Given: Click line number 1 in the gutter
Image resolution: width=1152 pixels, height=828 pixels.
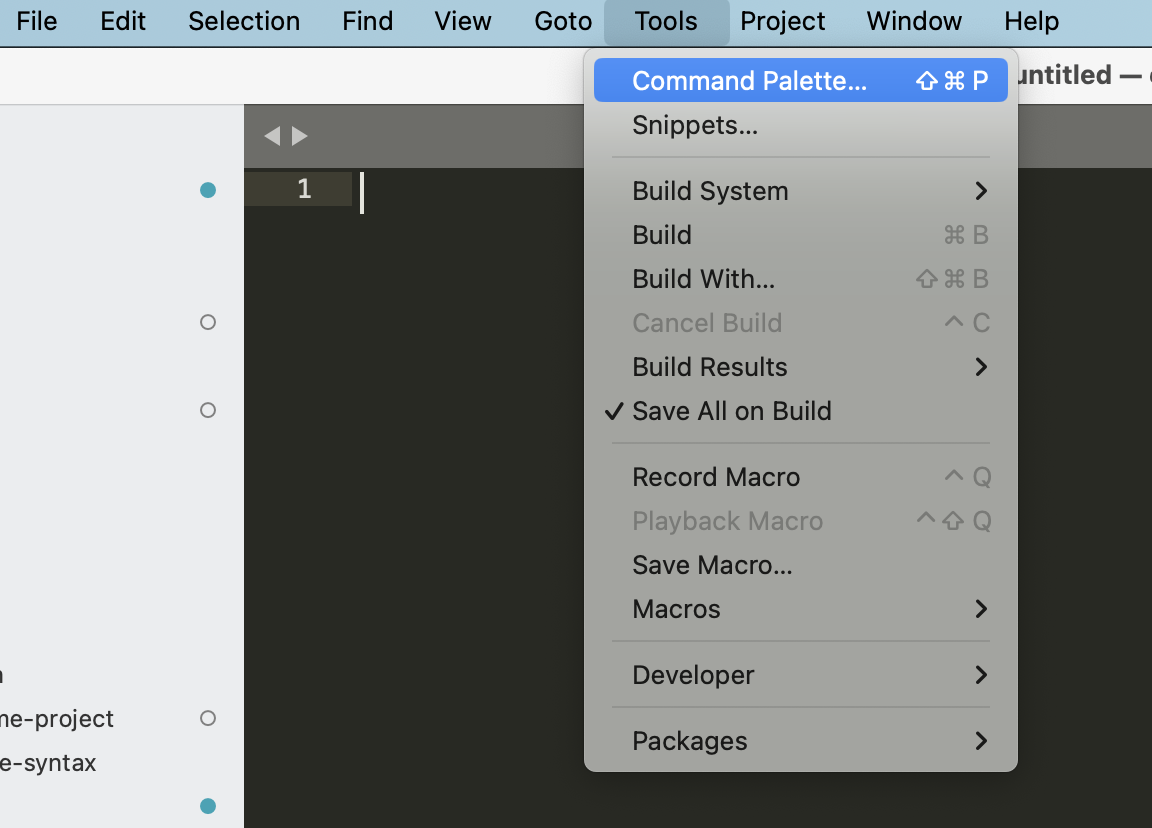Looking at the screenshot, I should pyautogui.click(x=304, y=189).
